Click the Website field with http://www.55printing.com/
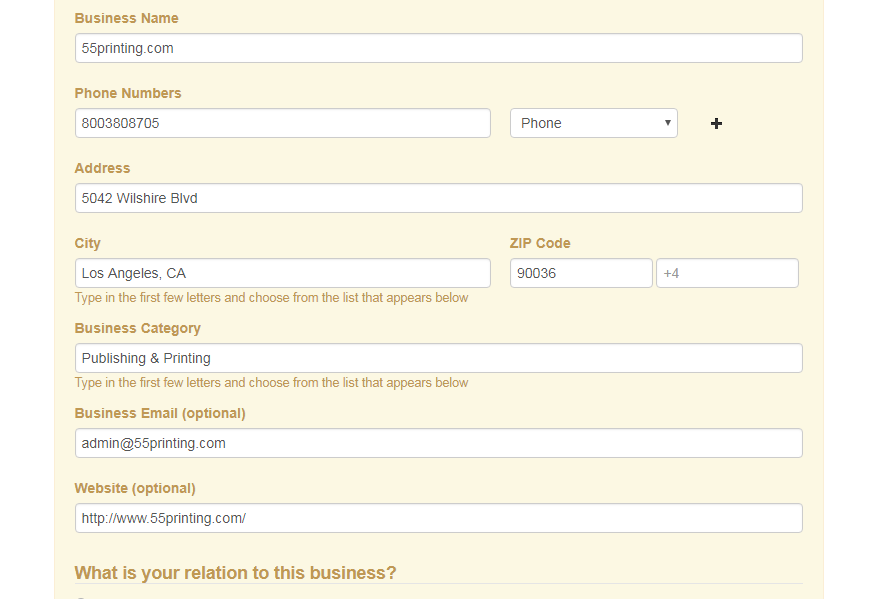Viewport: 875px width, 599px height. coord(438,518)
